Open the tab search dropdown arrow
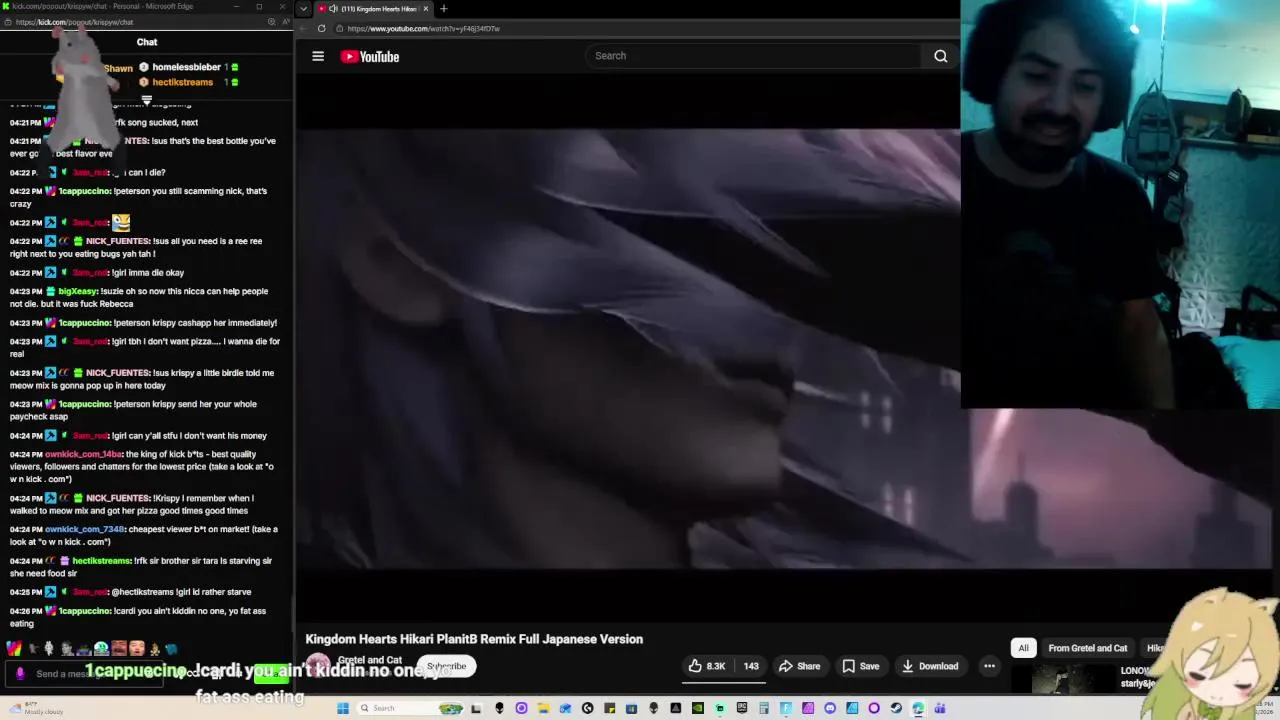This screenshot has width=1280, height=720. 304,9
